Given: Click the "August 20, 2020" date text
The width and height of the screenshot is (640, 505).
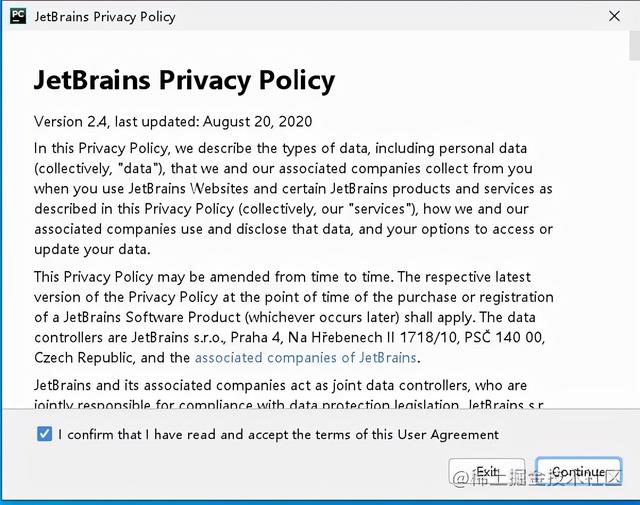Looking at the screenshot, I should pyautogui.click(x=257, y=122).
